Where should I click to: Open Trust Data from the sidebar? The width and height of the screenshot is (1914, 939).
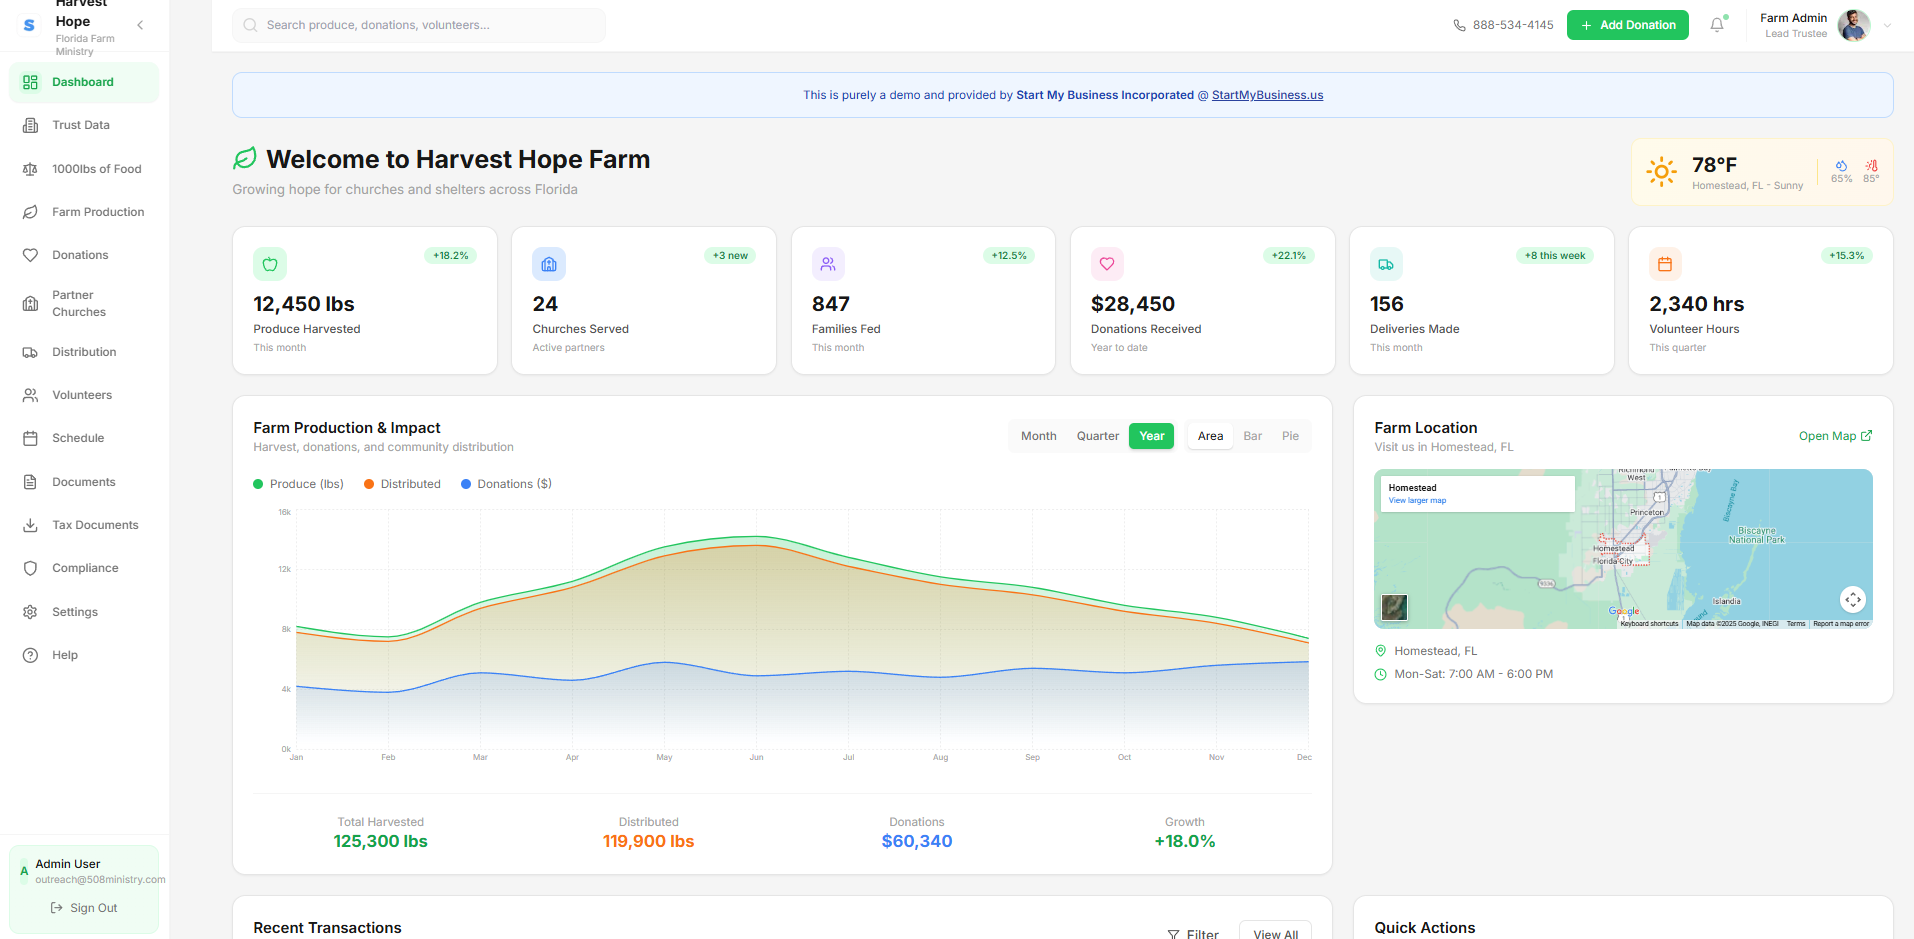click(84, 125)
